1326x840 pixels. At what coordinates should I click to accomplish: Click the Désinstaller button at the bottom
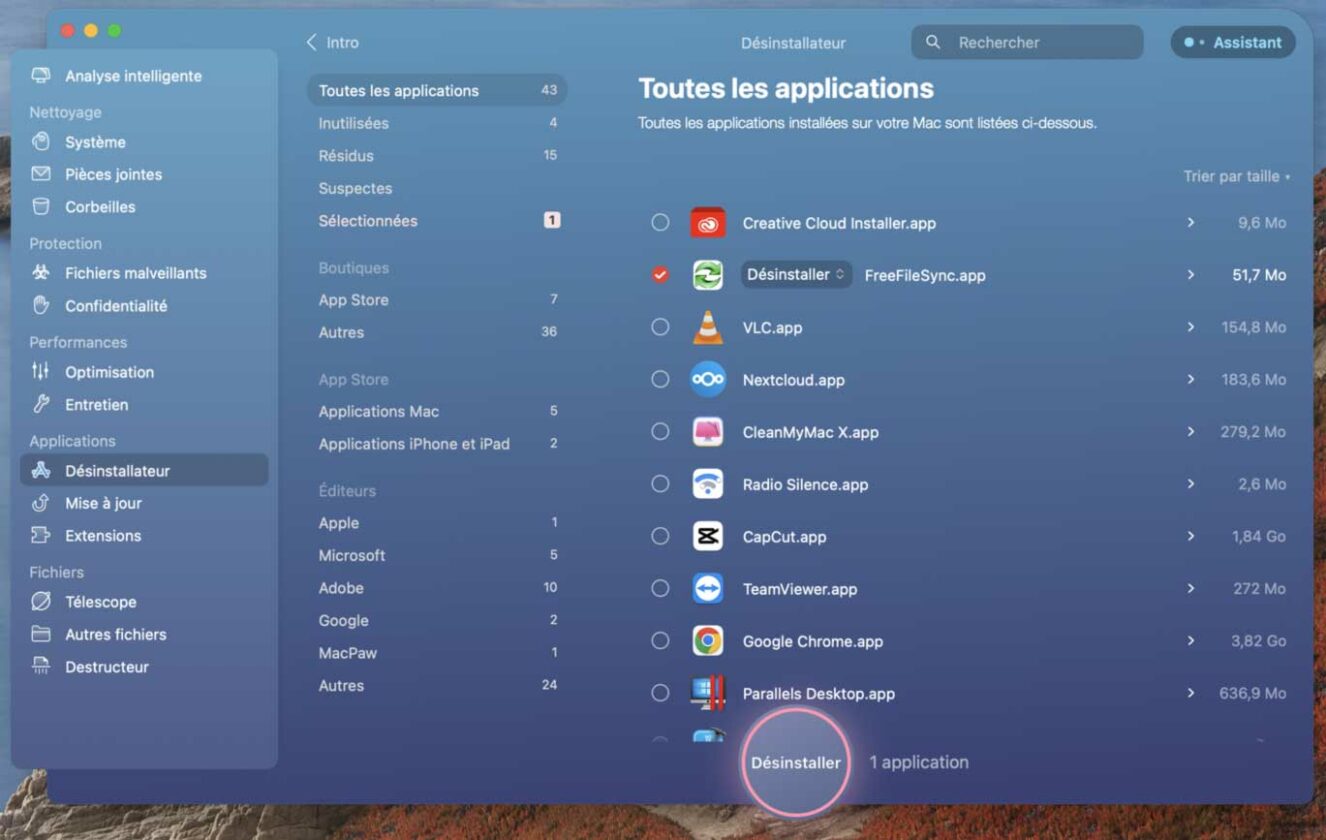click(795, 761)
